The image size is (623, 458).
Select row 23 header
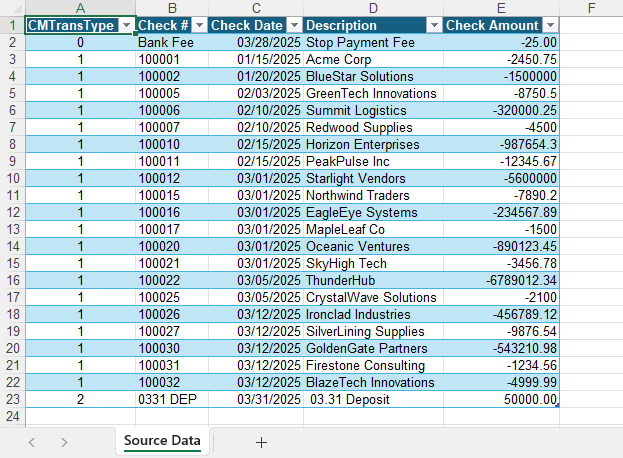(13, 399)
